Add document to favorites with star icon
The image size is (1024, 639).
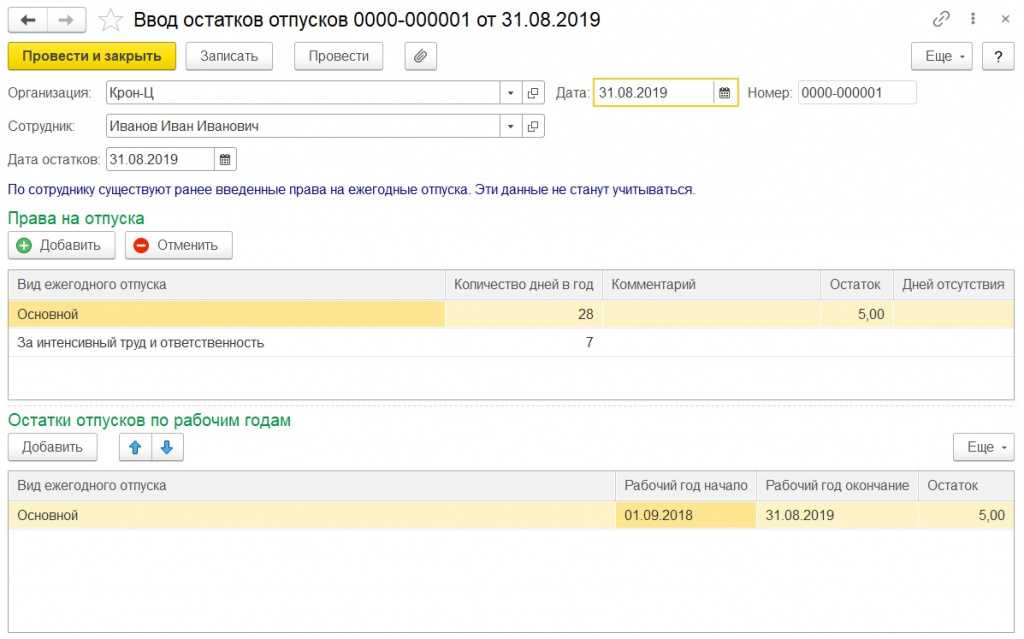113,20
